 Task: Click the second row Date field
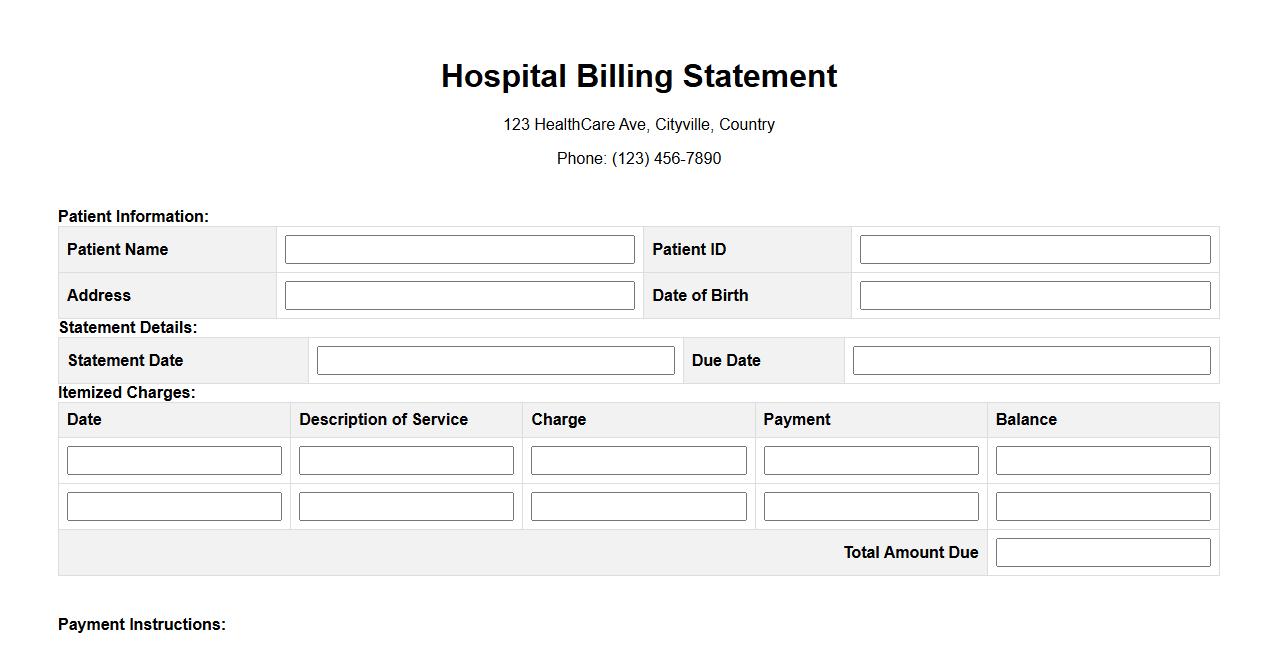(x=174, y=507)
